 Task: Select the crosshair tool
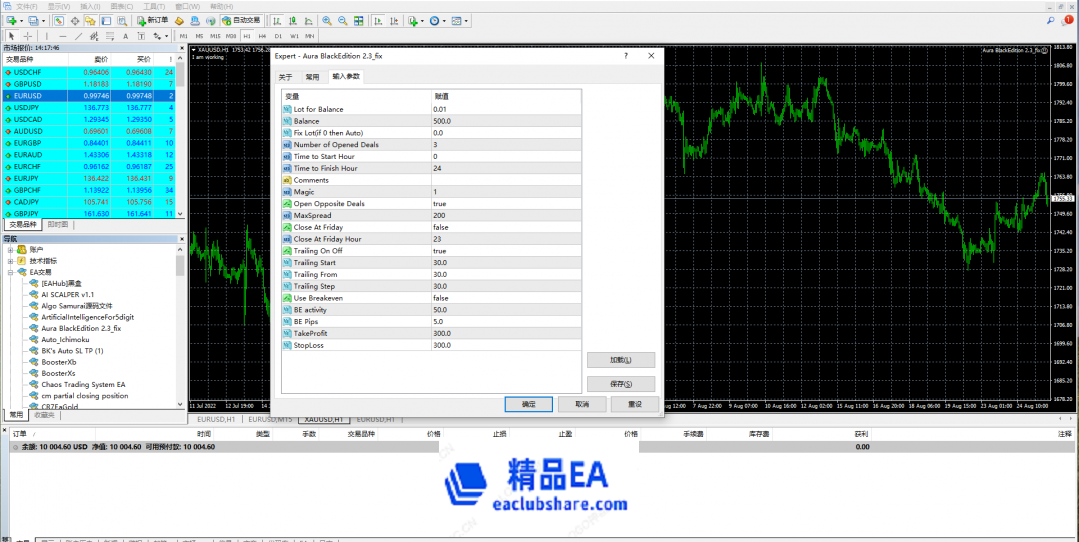pyautogui.click(x=28, y=36)
